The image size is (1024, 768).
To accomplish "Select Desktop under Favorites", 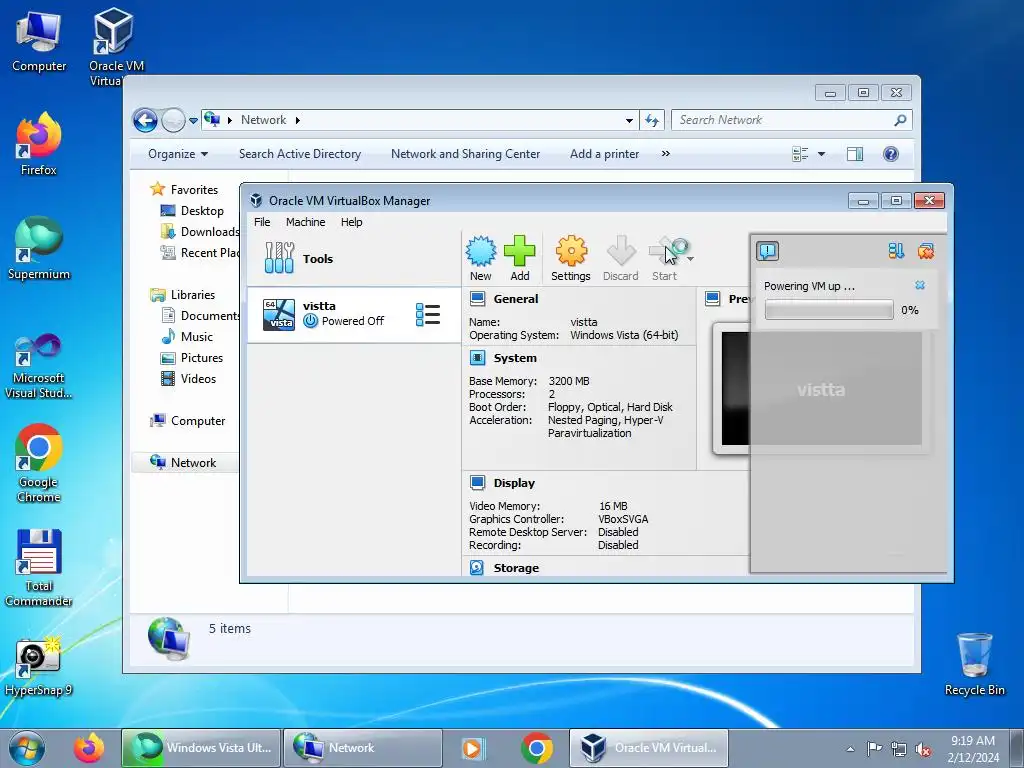I will point(202,211).
